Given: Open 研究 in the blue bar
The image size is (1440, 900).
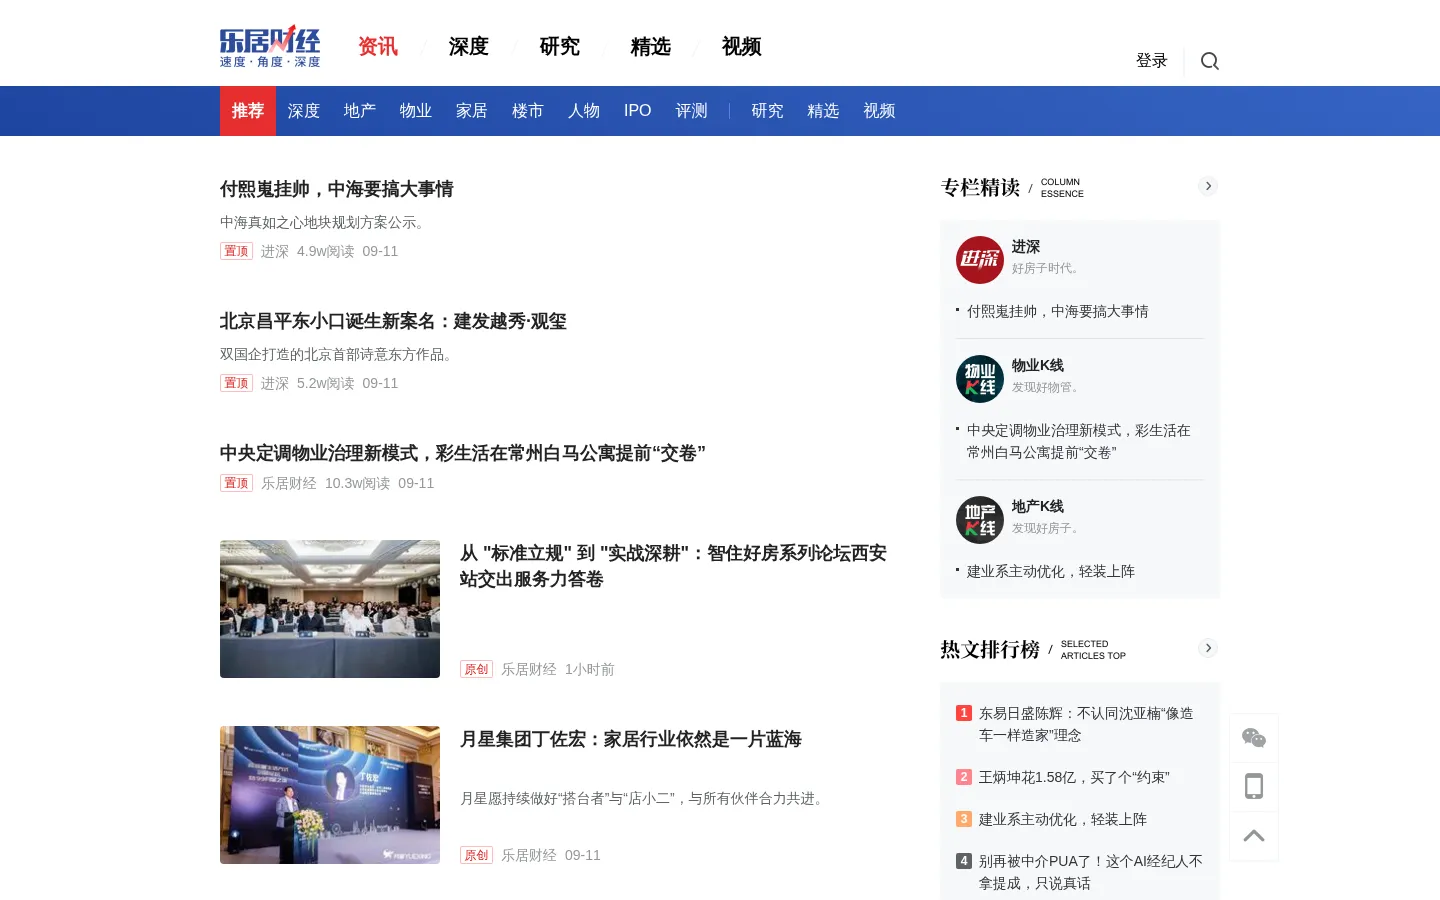Looking at the screenshot, I should pos(768,111).
